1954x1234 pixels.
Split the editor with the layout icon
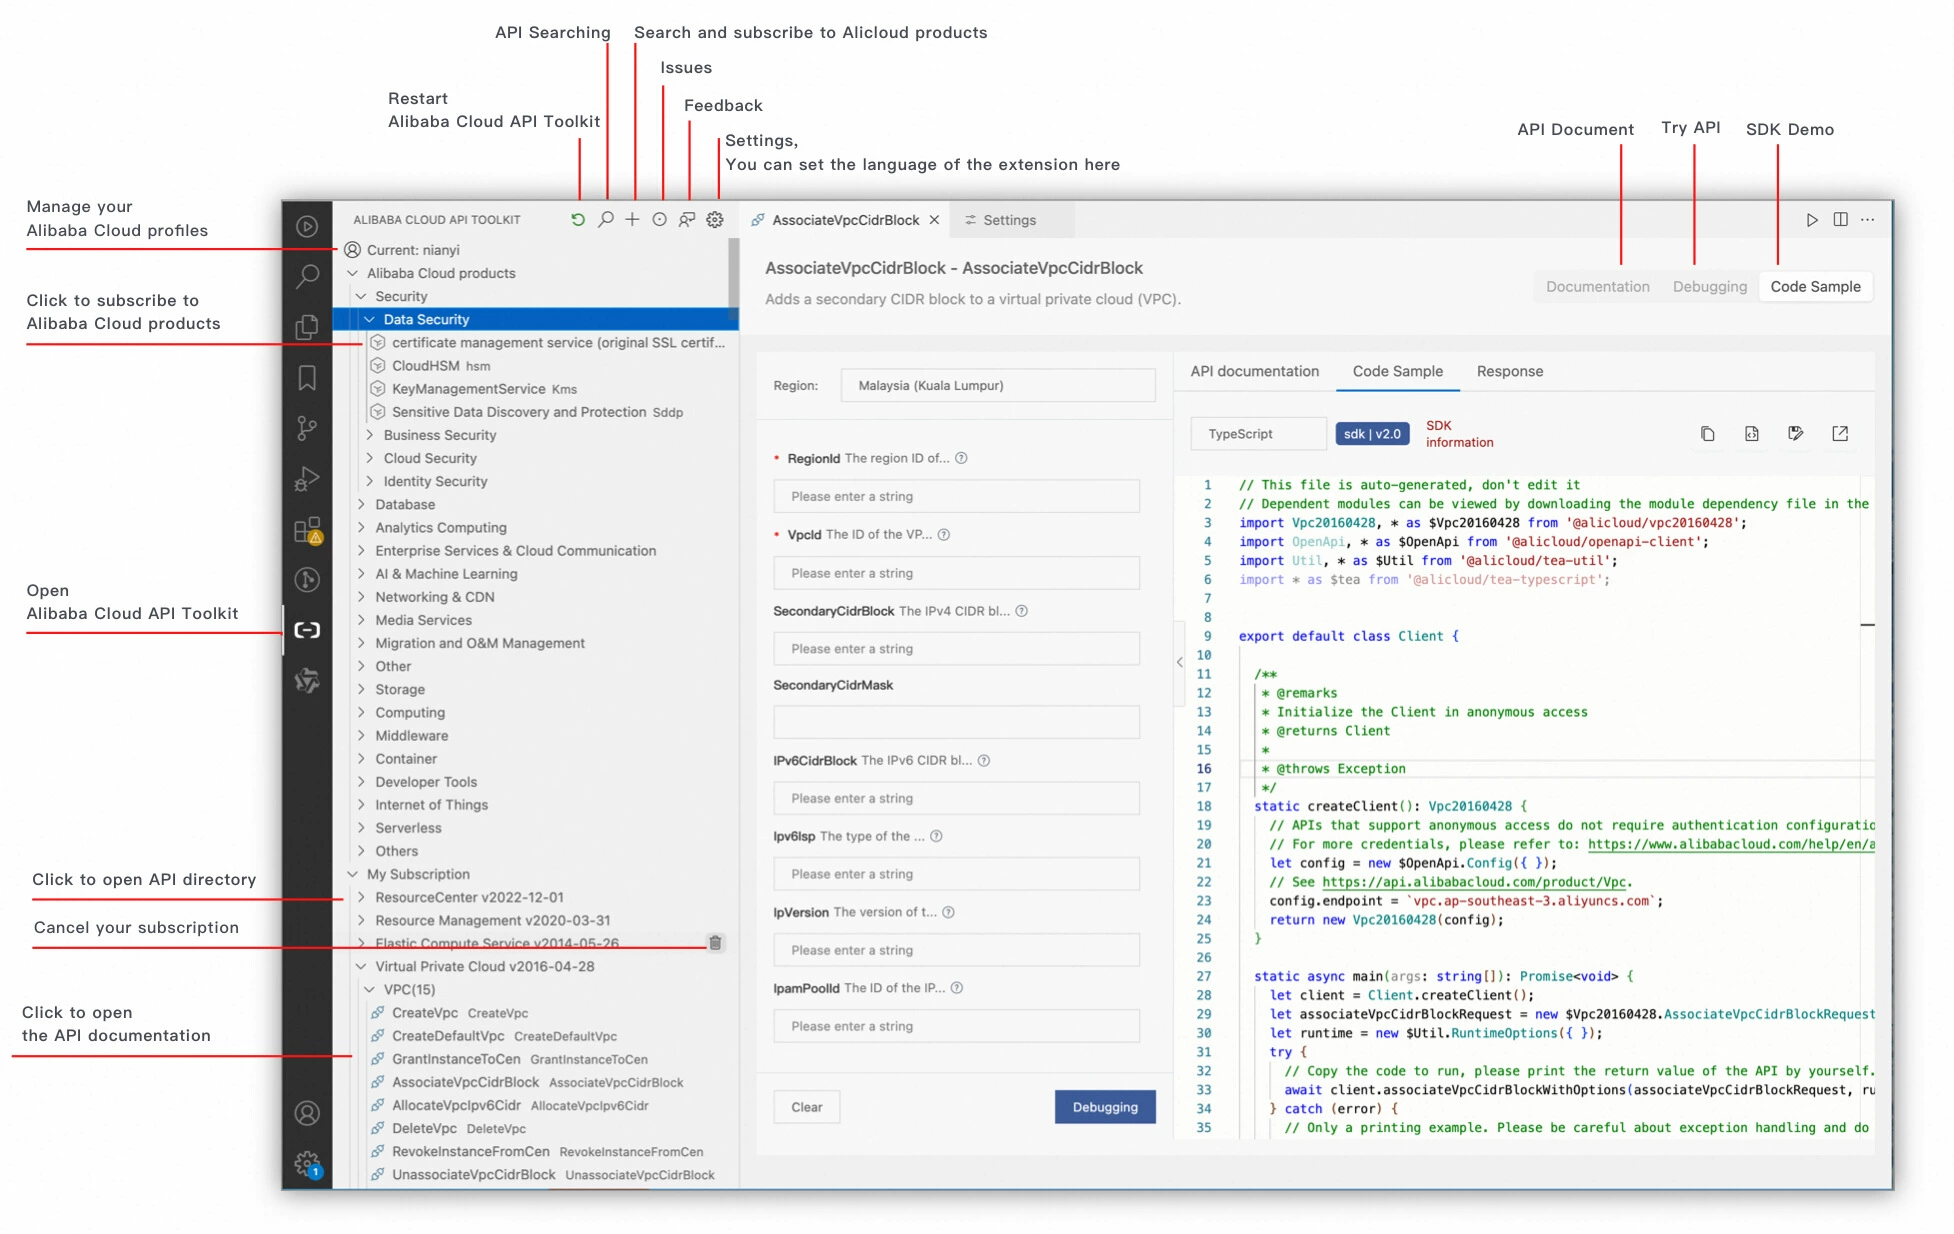[1840, 220]
